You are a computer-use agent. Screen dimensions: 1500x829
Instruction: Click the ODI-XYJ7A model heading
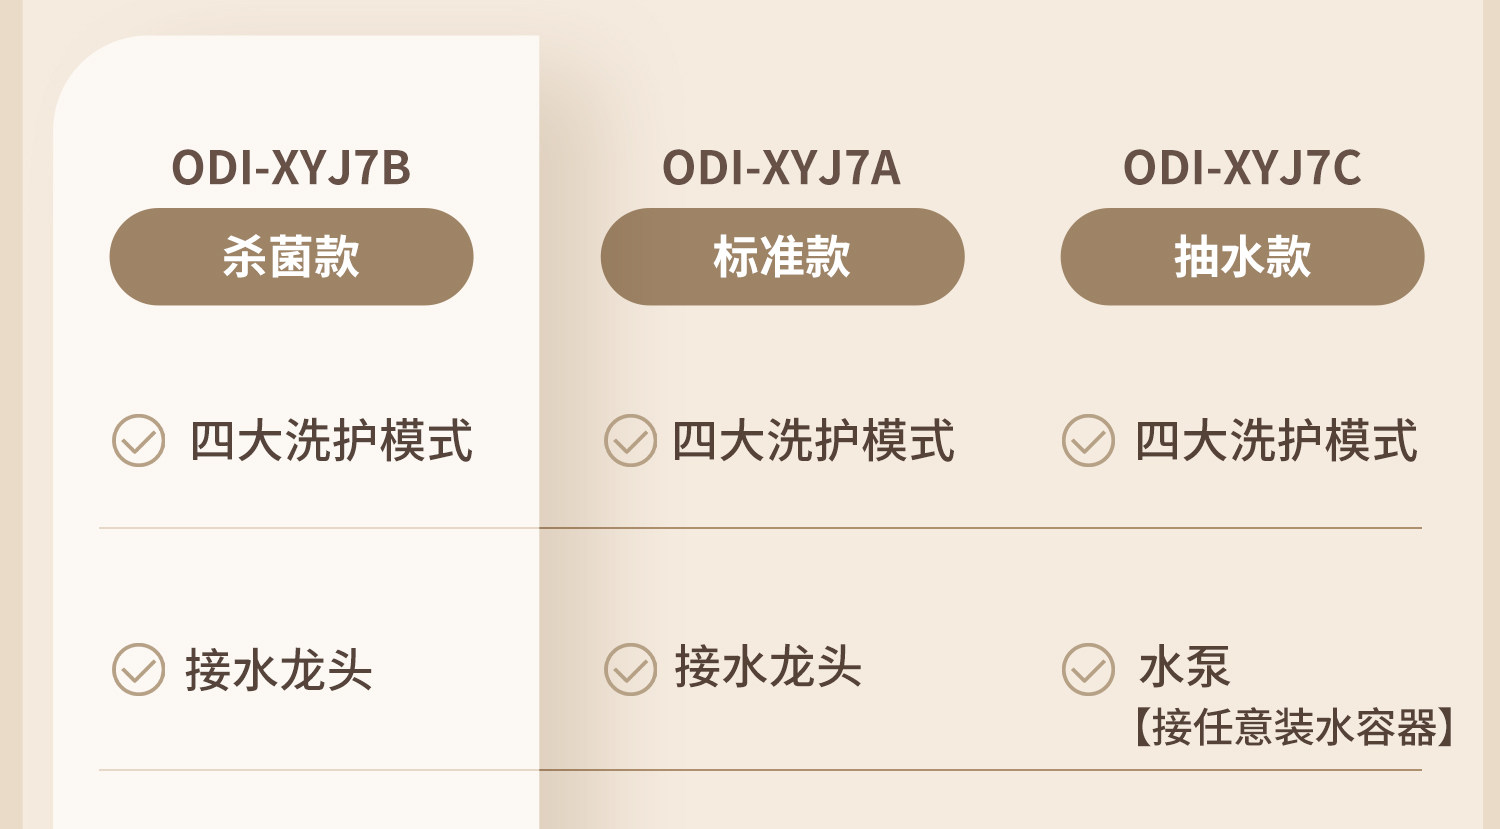pos(782,168)
